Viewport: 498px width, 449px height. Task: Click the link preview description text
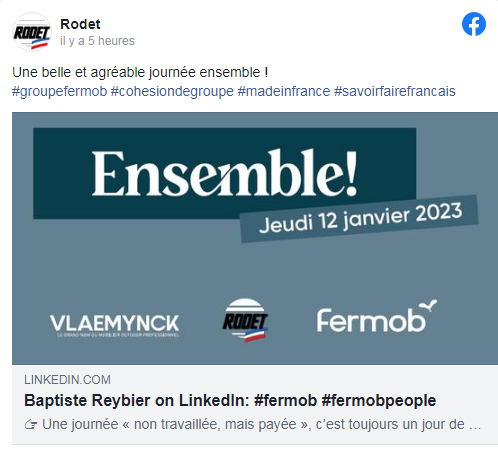(252, 425)
